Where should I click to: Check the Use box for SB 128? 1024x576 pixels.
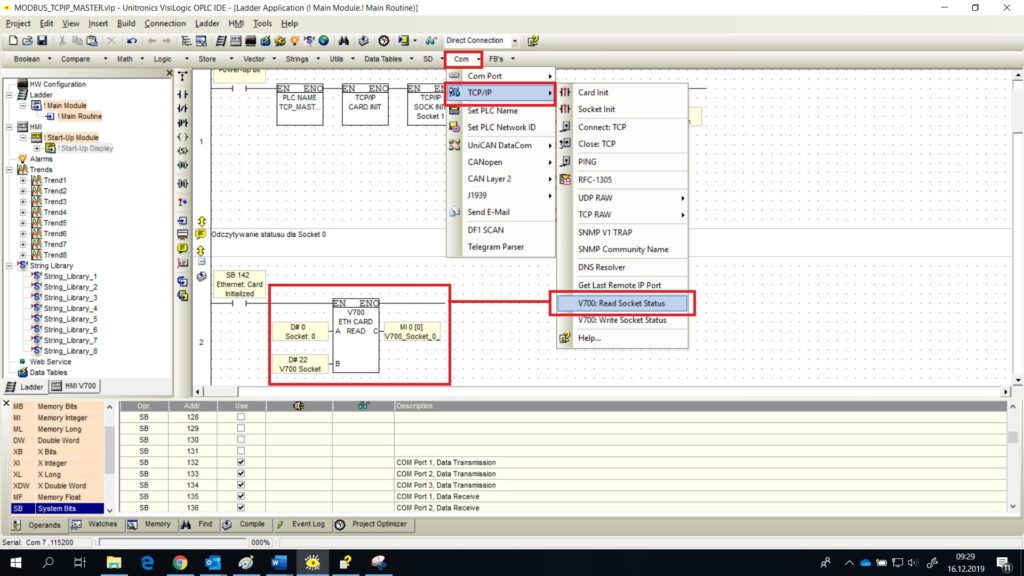point(241,417)
